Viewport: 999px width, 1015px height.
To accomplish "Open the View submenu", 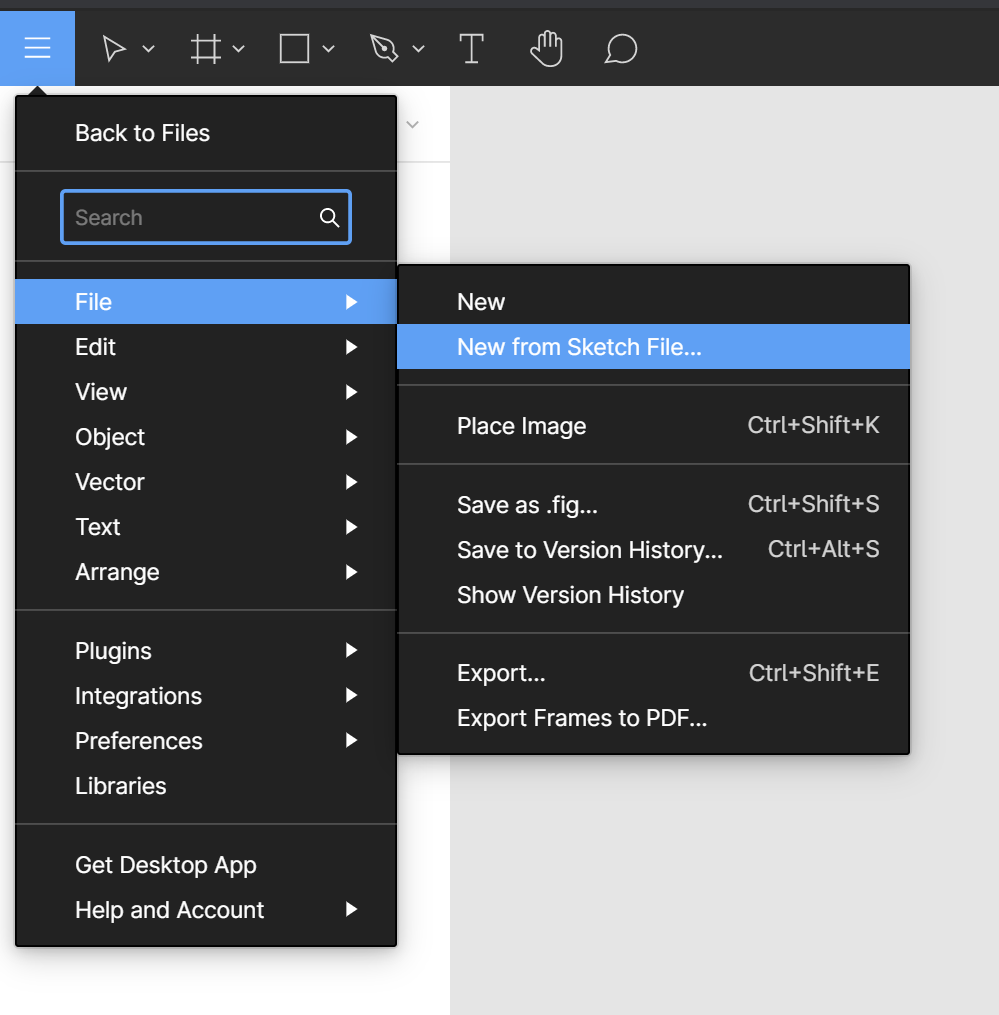I will tap(206, 392).
